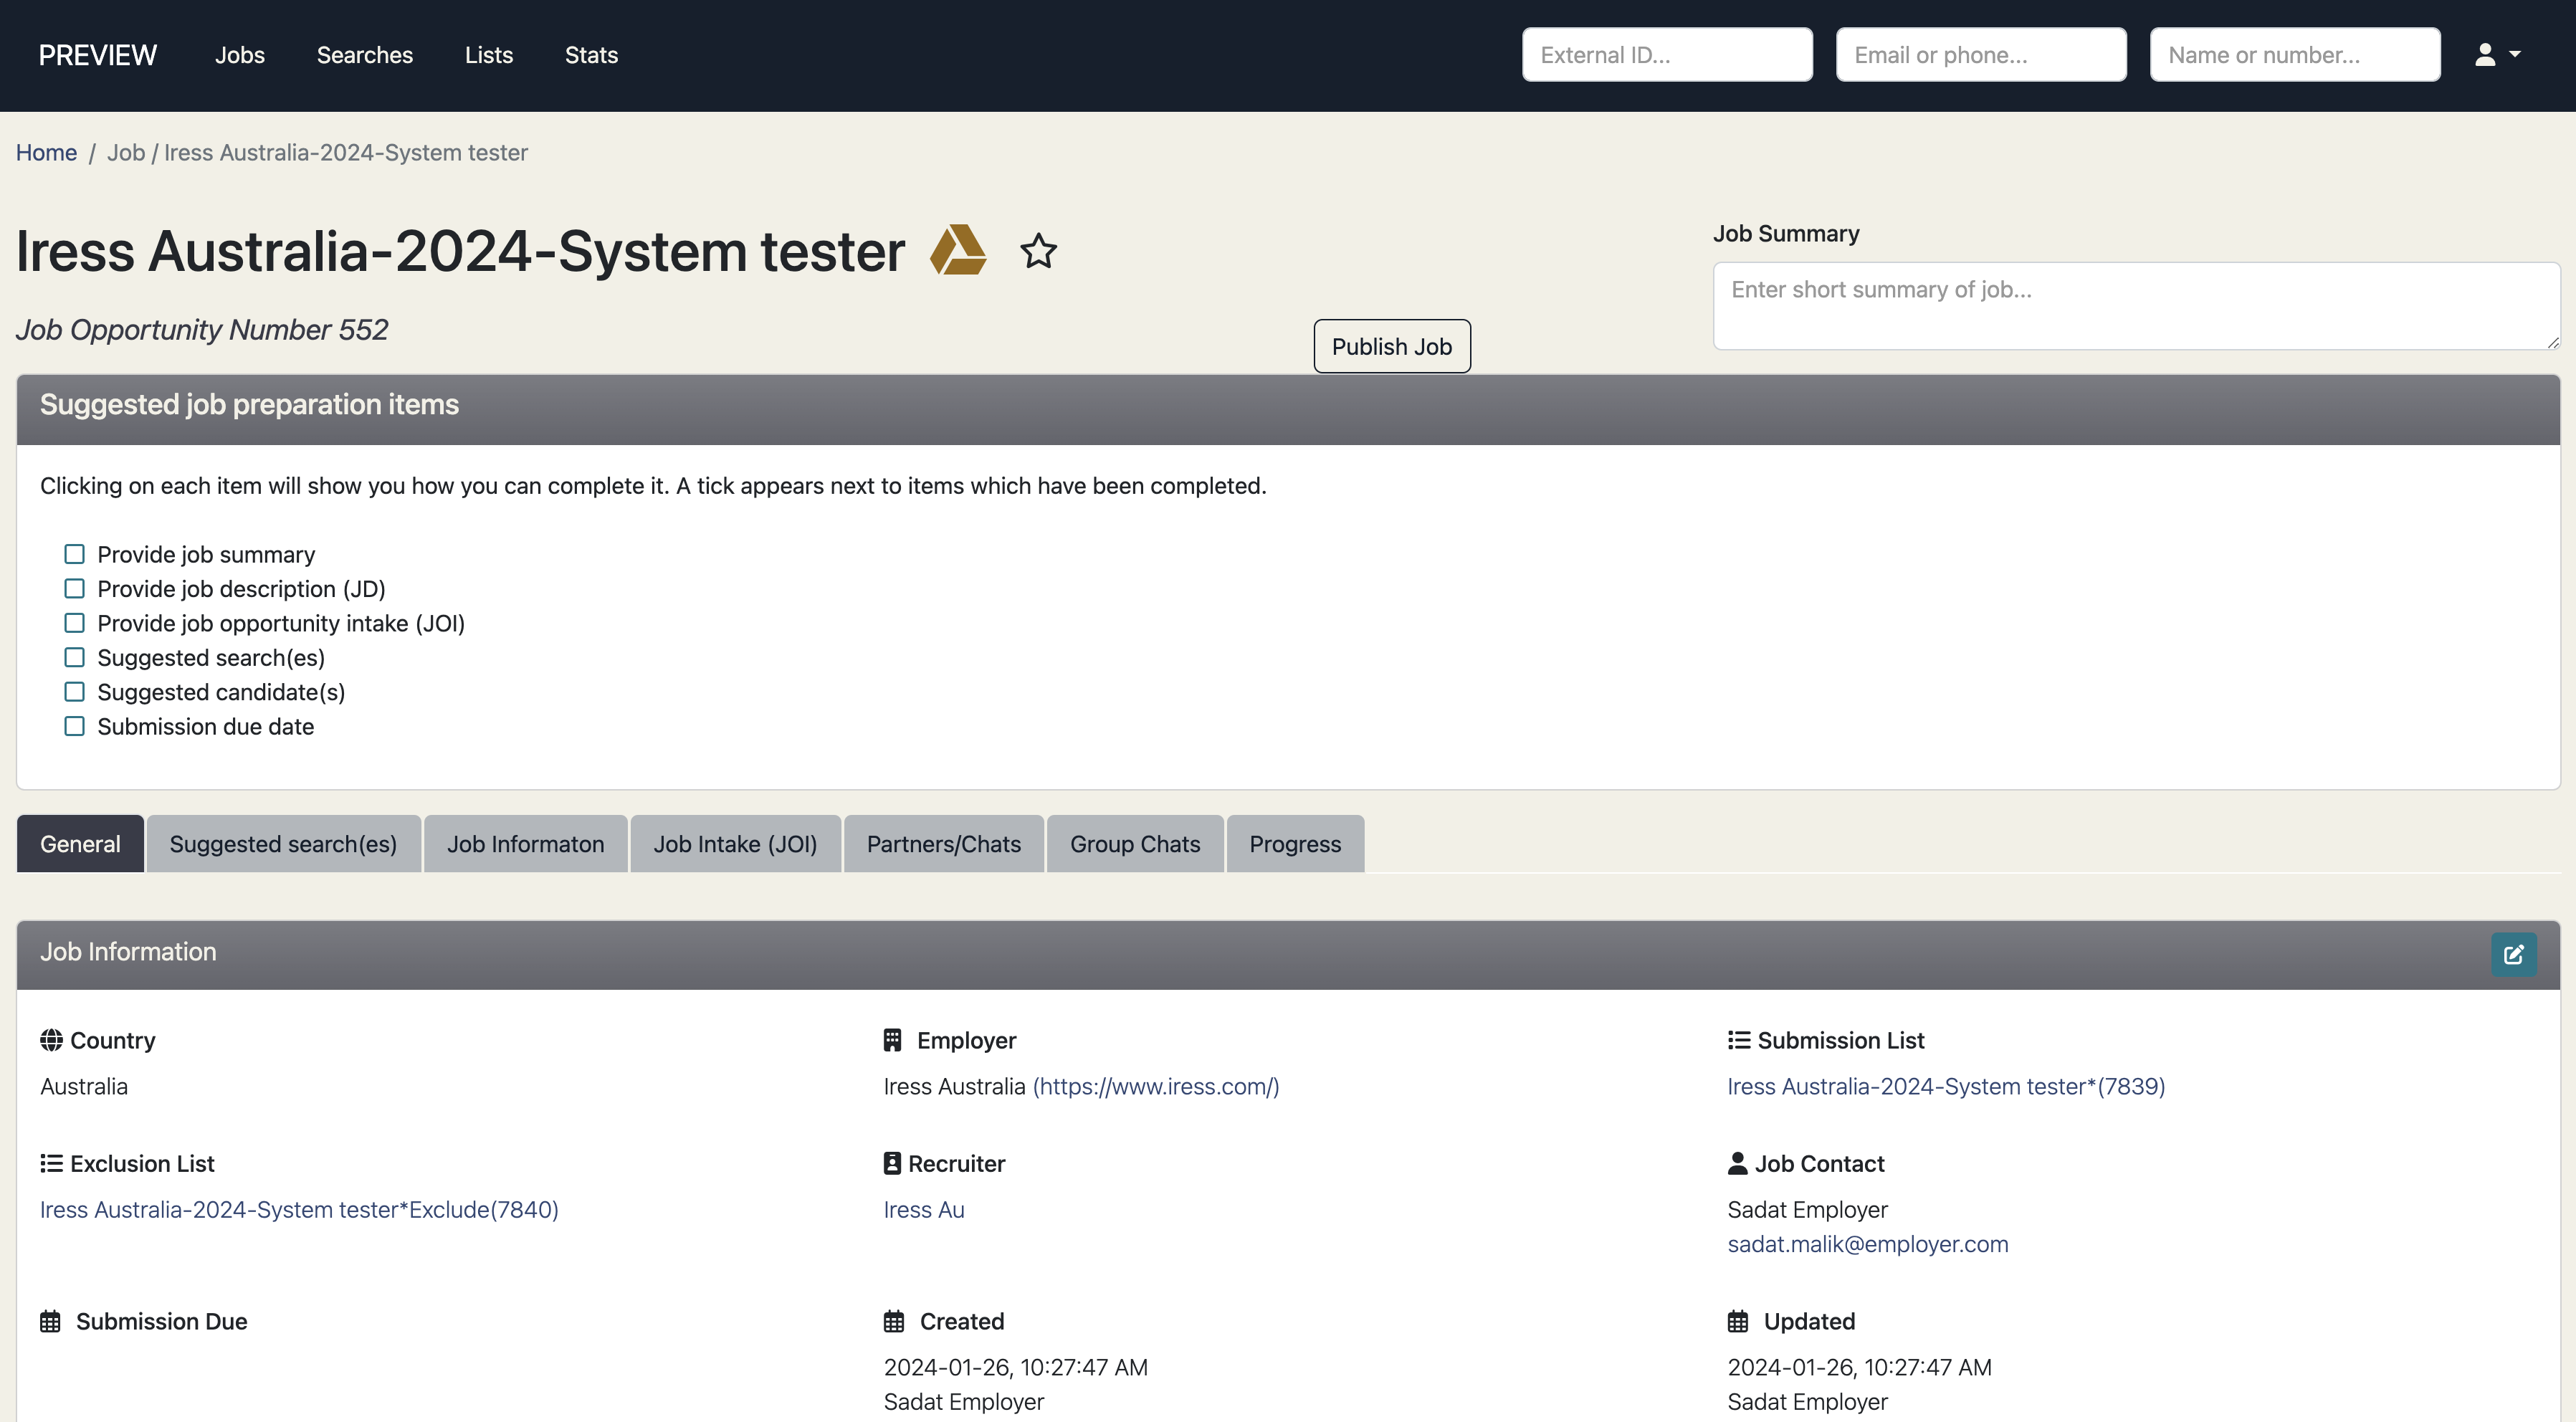Image resolution: width=2576 pixels, height=1422 pixels.
Task: Open the user account dropdown menu
Action: click(2496, 55)
